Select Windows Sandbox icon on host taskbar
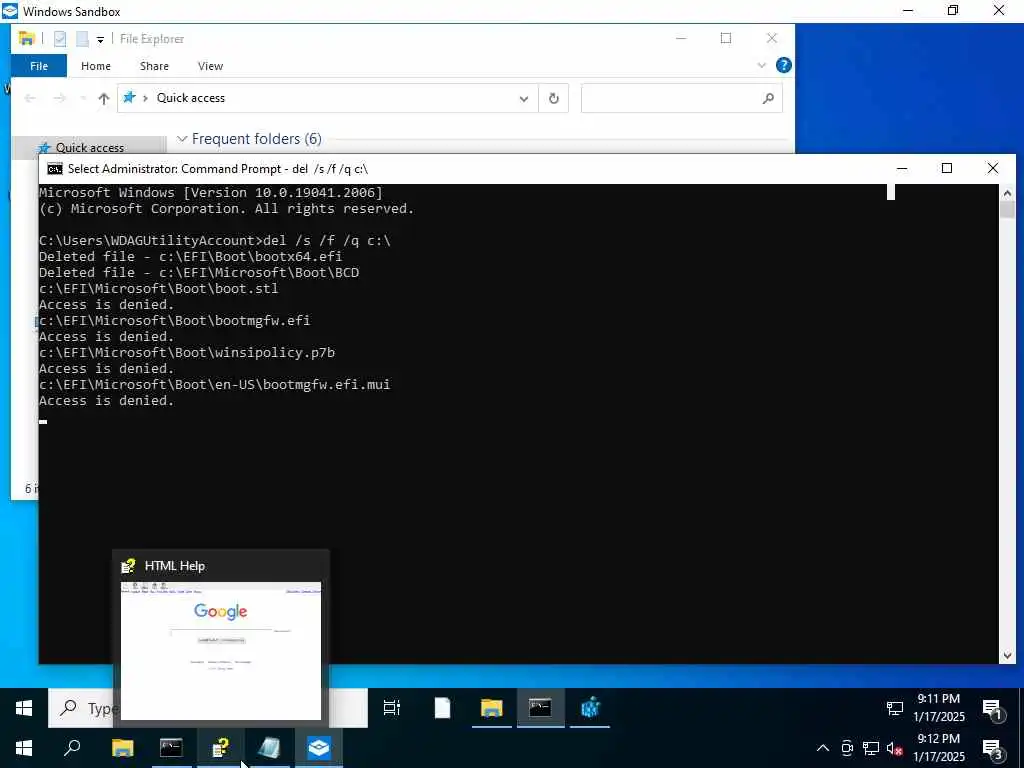This screenshot has height=768, width=1024. pyautogui.click(x=319, y=748)
